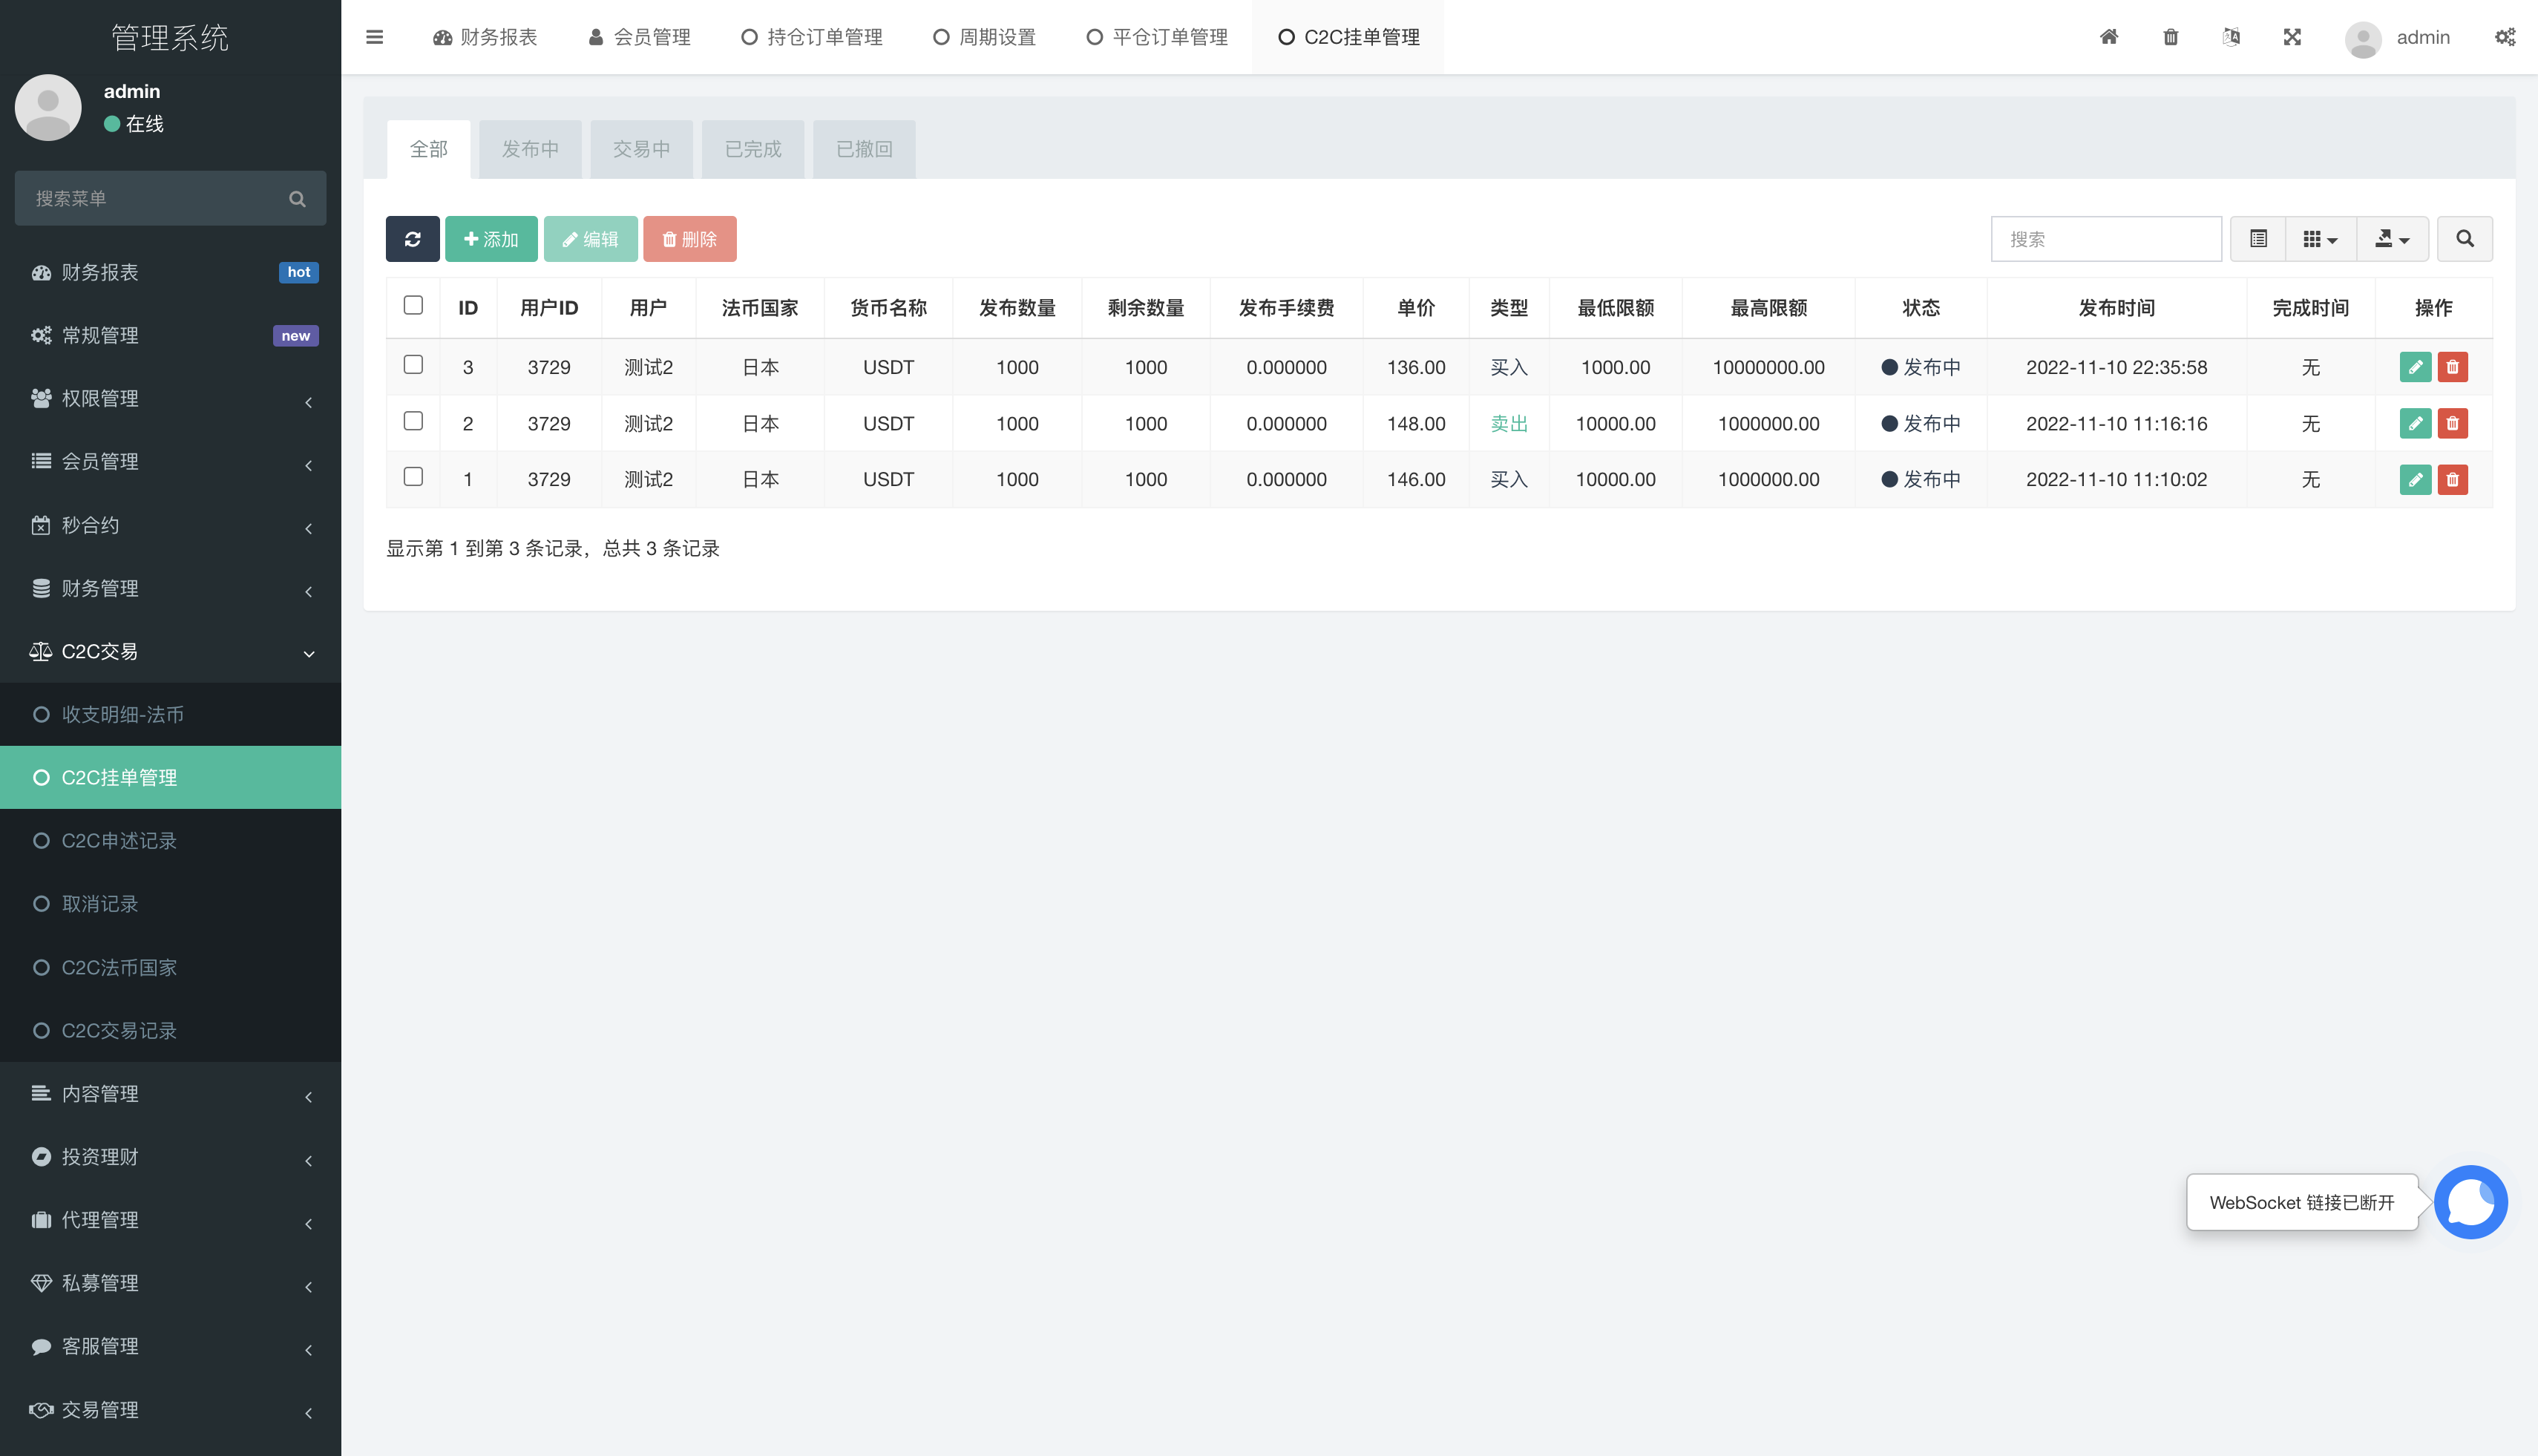Check the select-all header checkbox
The width and height of the screenshot is (2538, 1456).
coord(413,305)
